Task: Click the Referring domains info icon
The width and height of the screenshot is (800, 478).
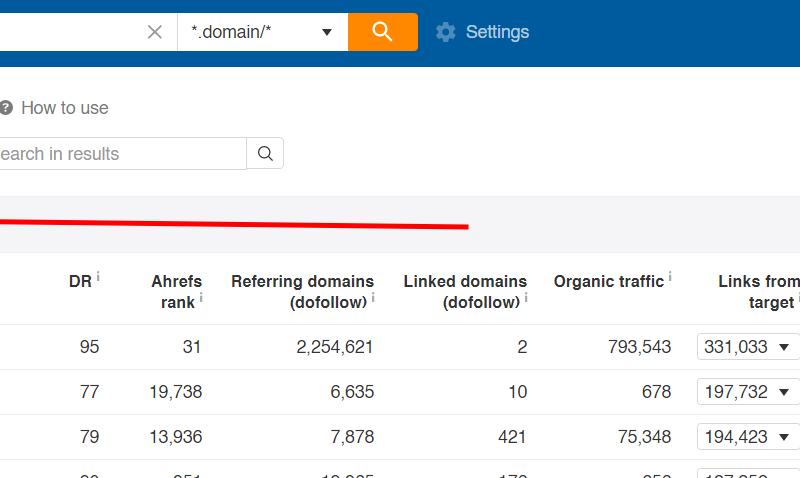Action: pyautogui.click(x=373, y=297)
